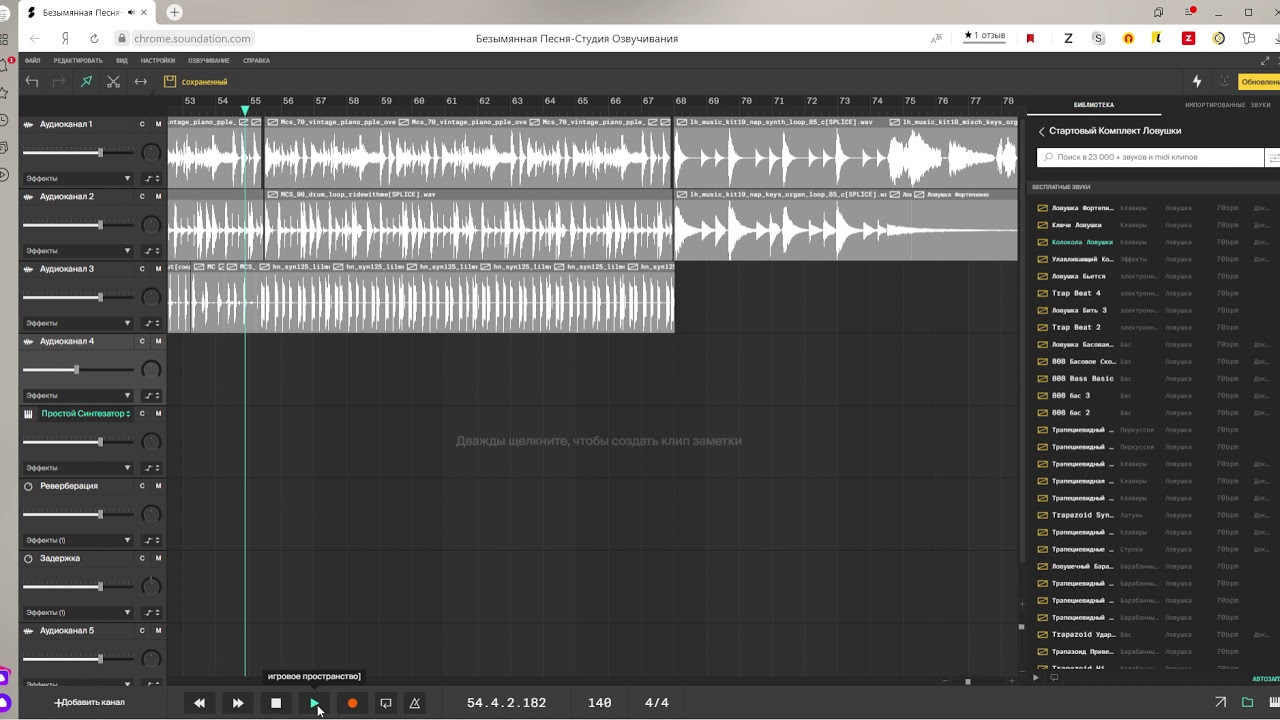
Task: Switch to the Импортированные звуки tab
Action: tap(1227, 105)
